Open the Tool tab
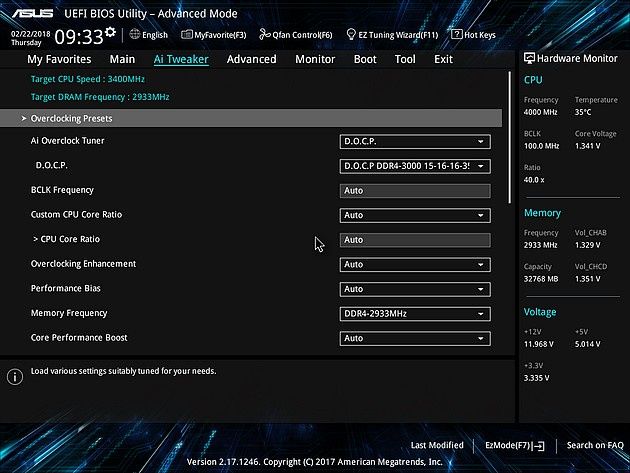This screenshot has width=630, height=473. pos(405,59)
